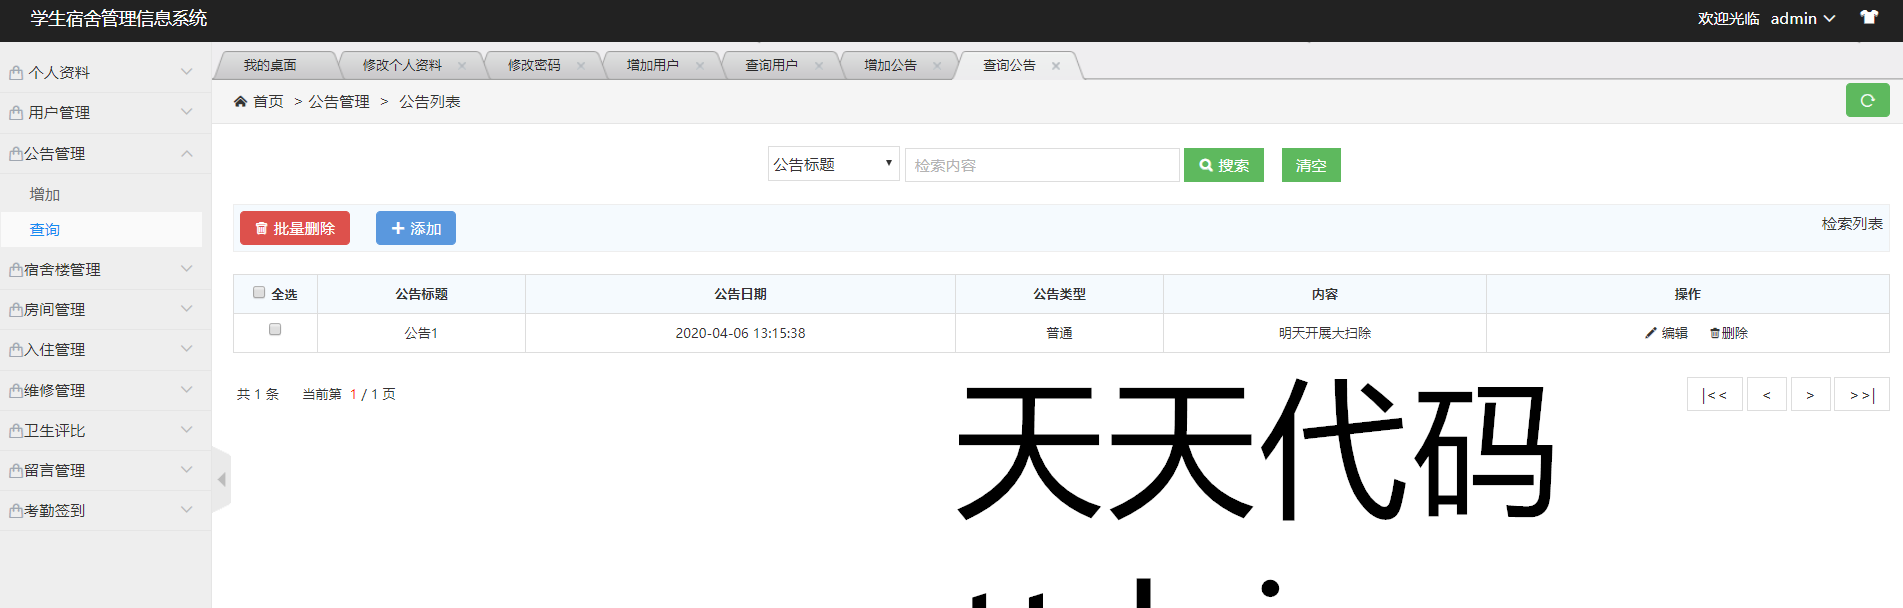The height and width of the screenshot is (608, 1903).
Task: Close the 查询公告 tab
Action: pyautogui.click(x=1056, y=66)
